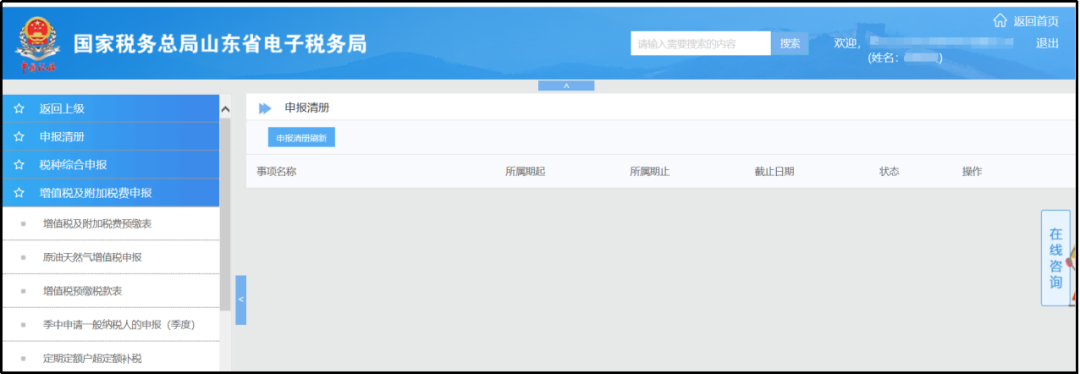The image size is (1080, 374).
Task: Open 增值税及附加税费预缴表 item
Action: [x=110, y=224]
